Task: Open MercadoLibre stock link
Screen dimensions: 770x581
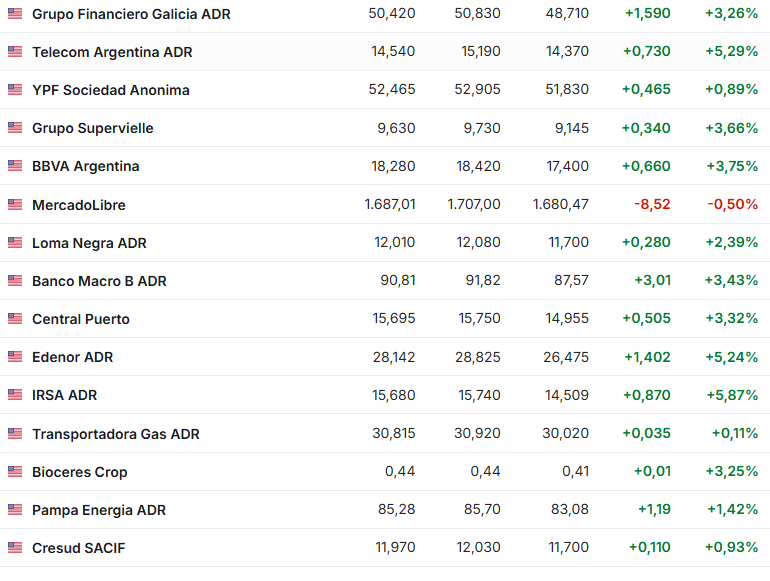Action: [x=79, y=205]
